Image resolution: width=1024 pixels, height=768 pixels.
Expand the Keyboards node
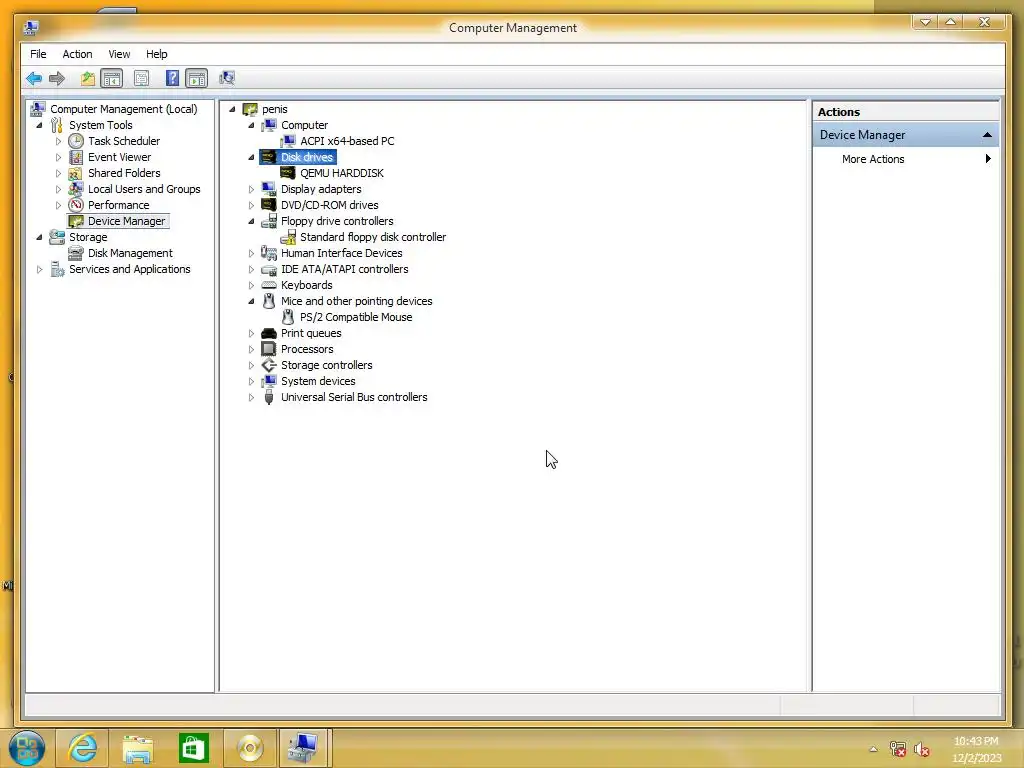click(251, 285)
